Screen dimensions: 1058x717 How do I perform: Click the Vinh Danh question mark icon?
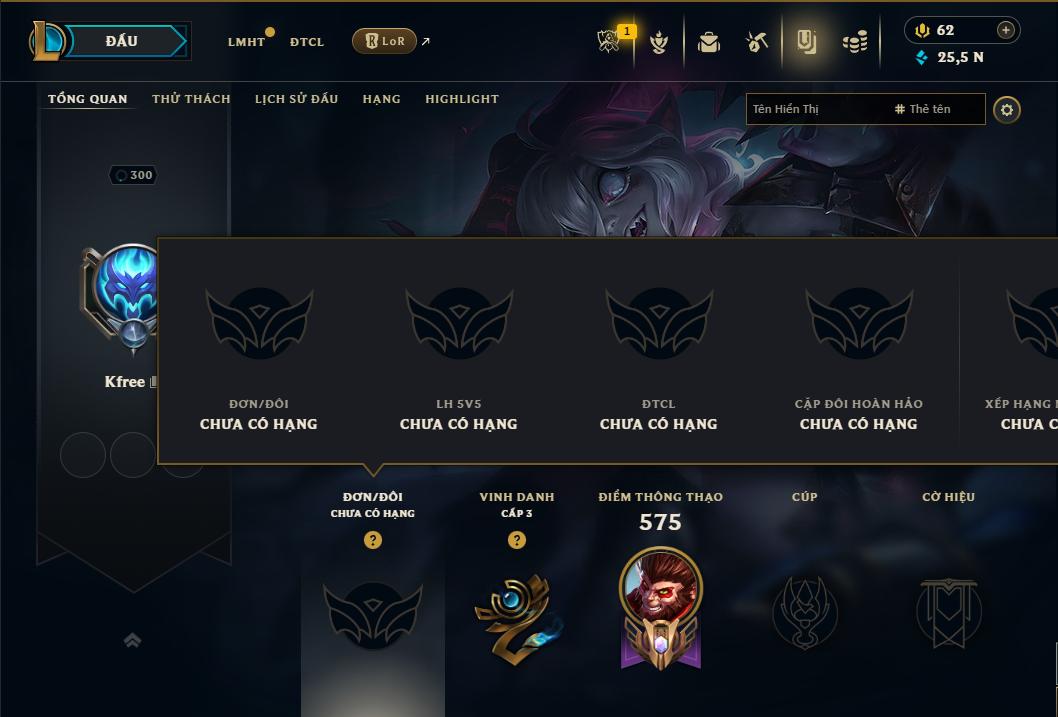517,540
